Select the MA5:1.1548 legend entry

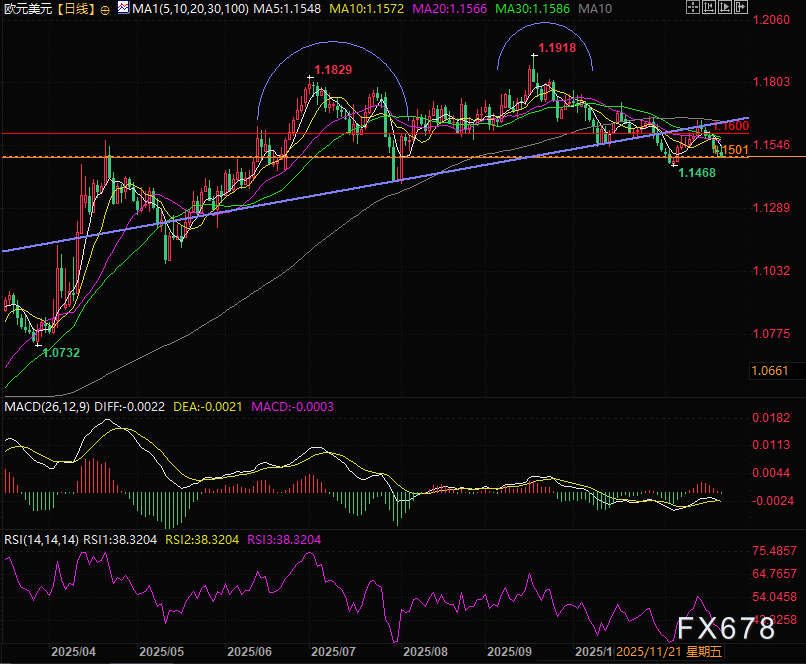point(285,8)
